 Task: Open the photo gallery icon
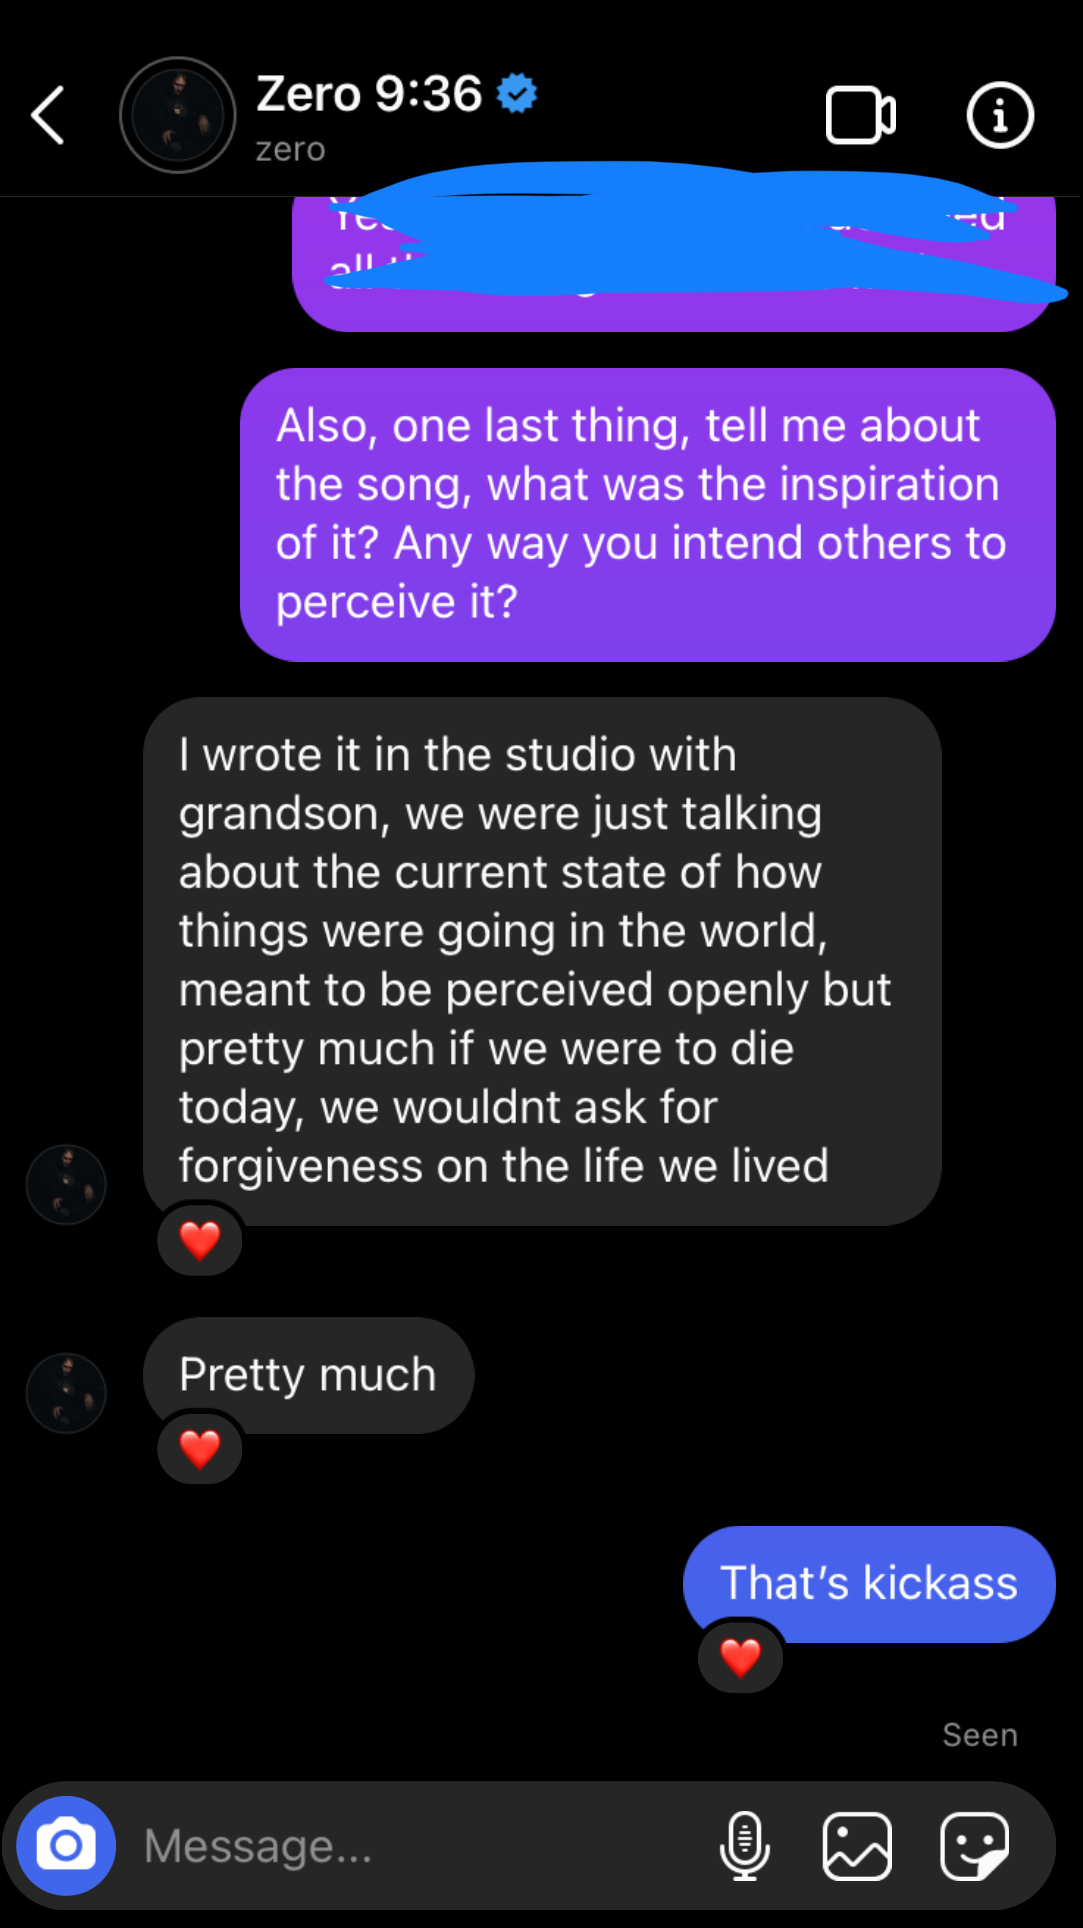pos(857,1846)
